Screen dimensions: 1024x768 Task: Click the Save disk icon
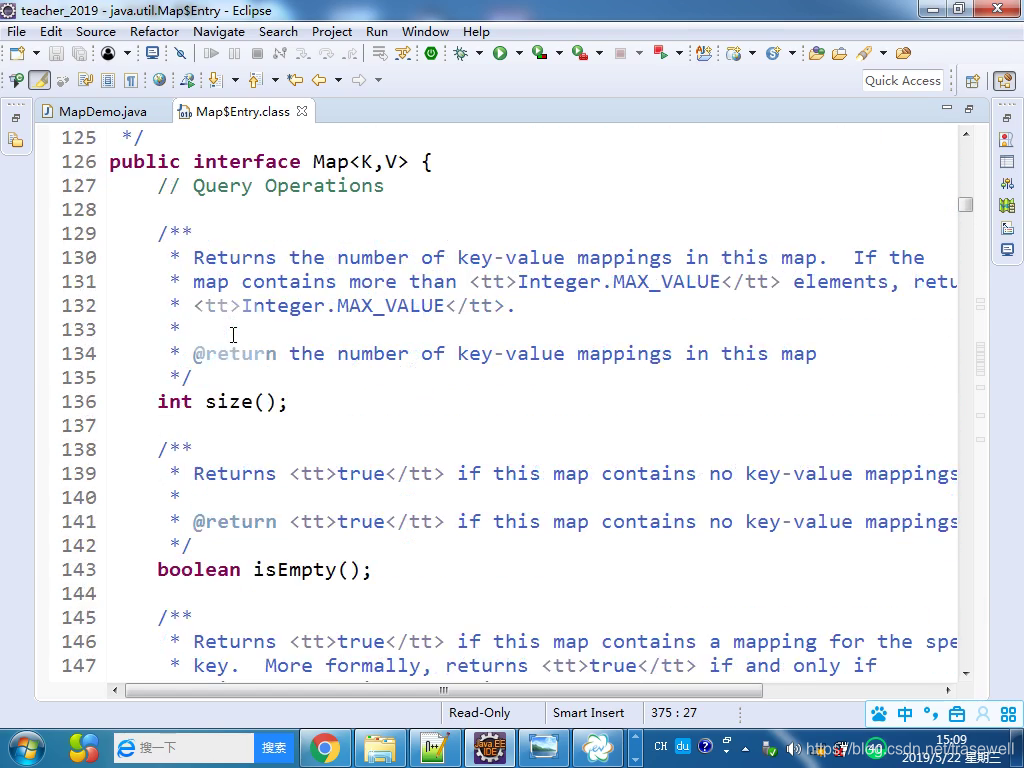tap(56, 54)
